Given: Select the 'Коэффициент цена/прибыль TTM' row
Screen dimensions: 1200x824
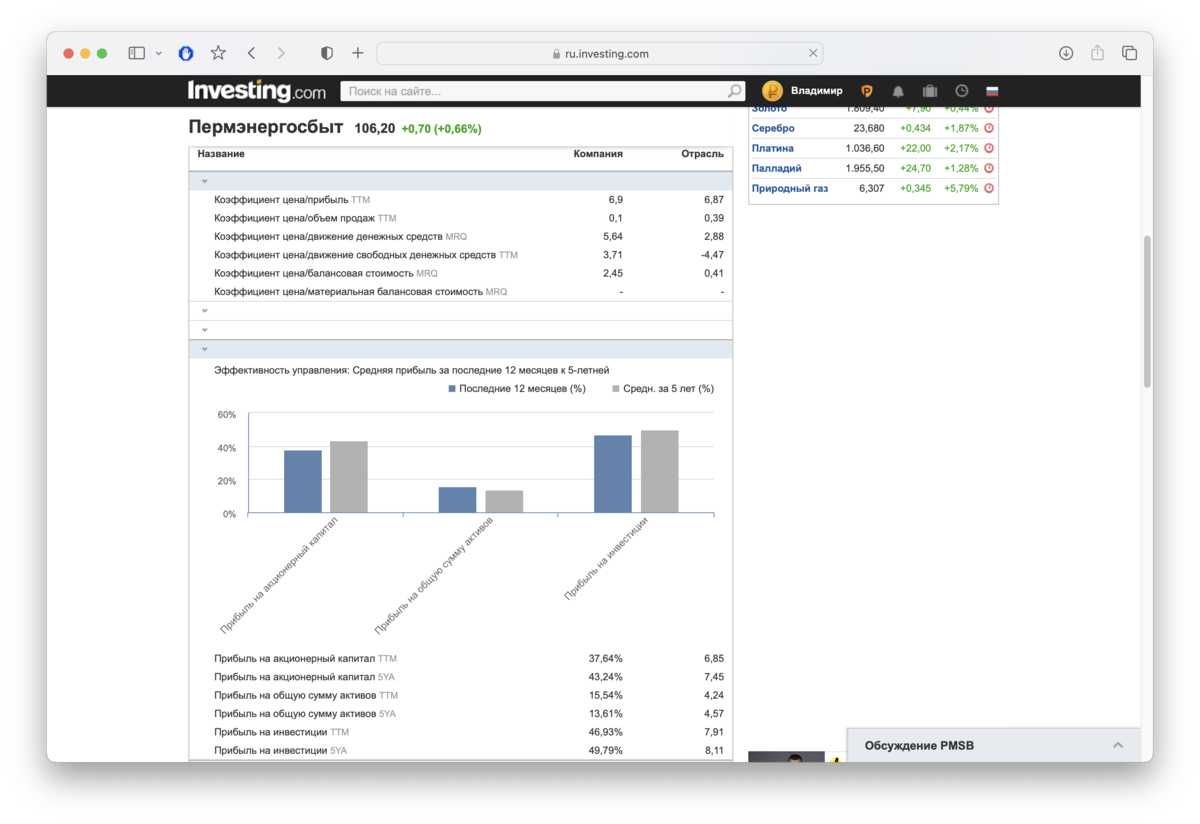Looking at the screenshot, I should pyautogui.click(x=461, y=200).
